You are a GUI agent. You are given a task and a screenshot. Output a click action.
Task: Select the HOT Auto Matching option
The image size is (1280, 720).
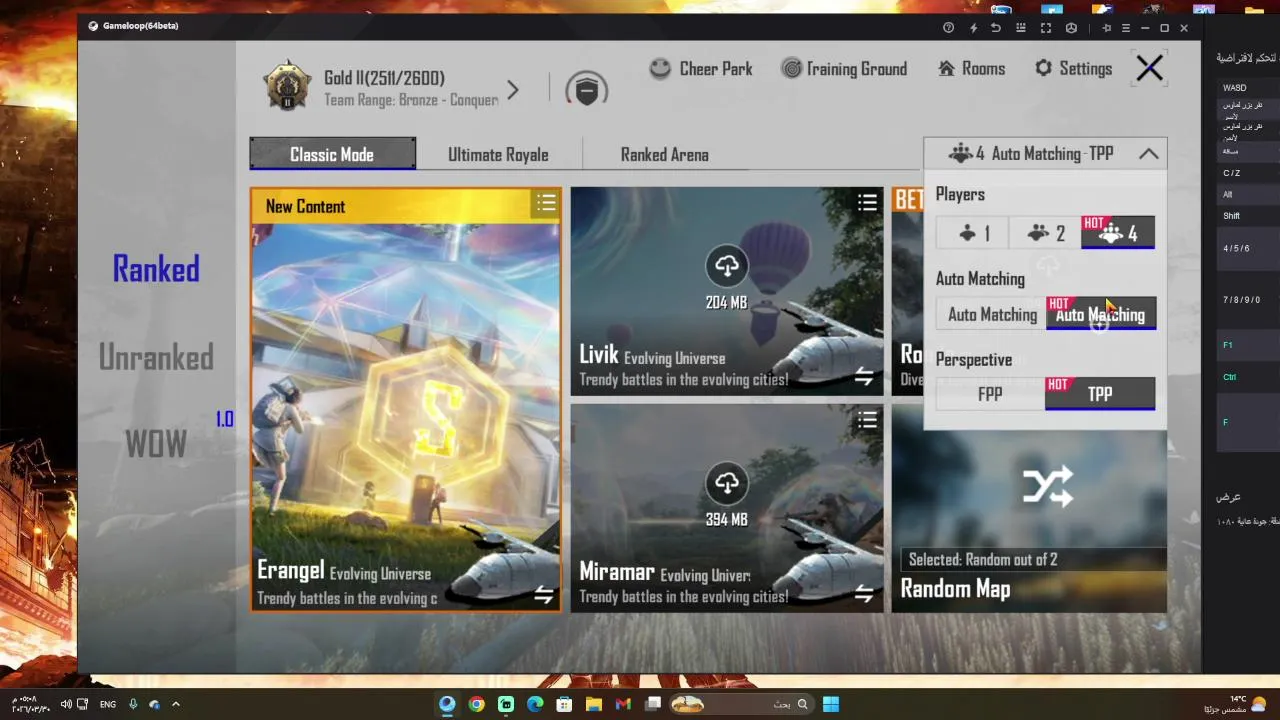(x=1101, y=314)
